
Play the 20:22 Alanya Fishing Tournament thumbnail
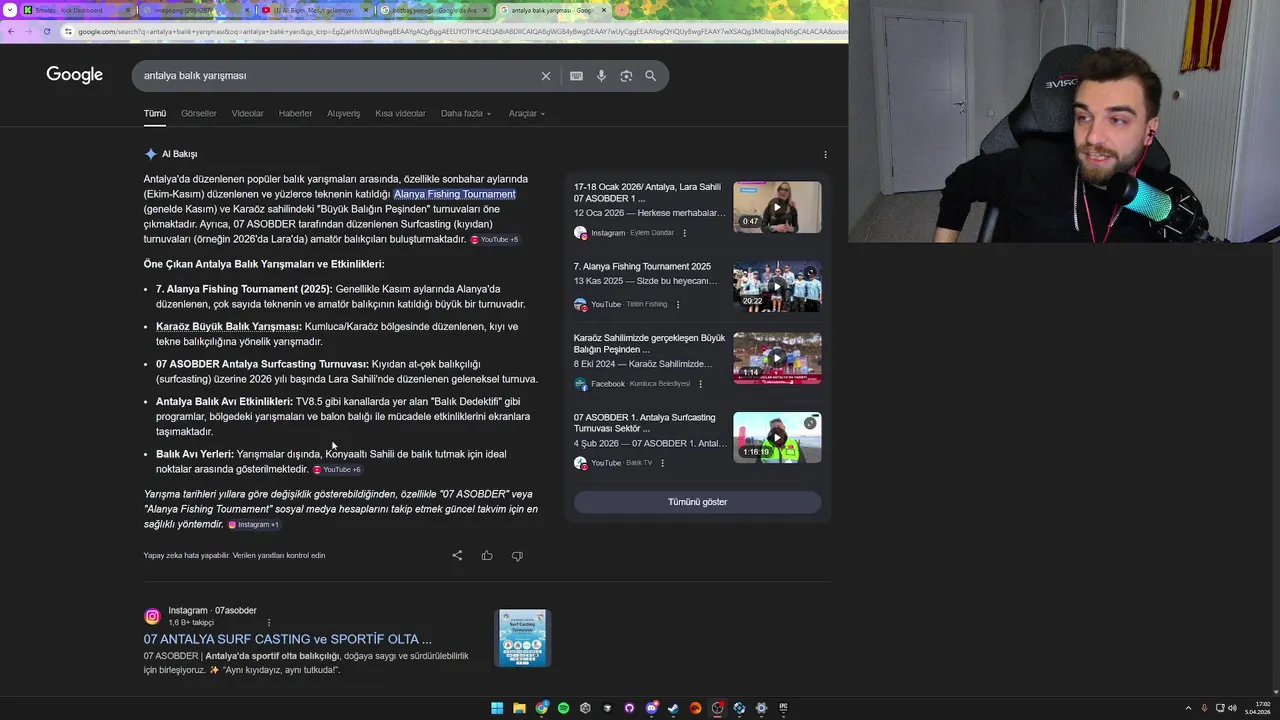coord(777,287)
